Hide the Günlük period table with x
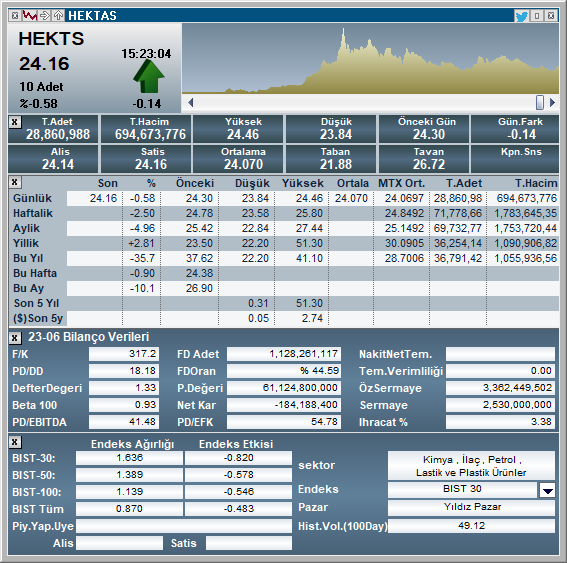 (x=14, y=182)
